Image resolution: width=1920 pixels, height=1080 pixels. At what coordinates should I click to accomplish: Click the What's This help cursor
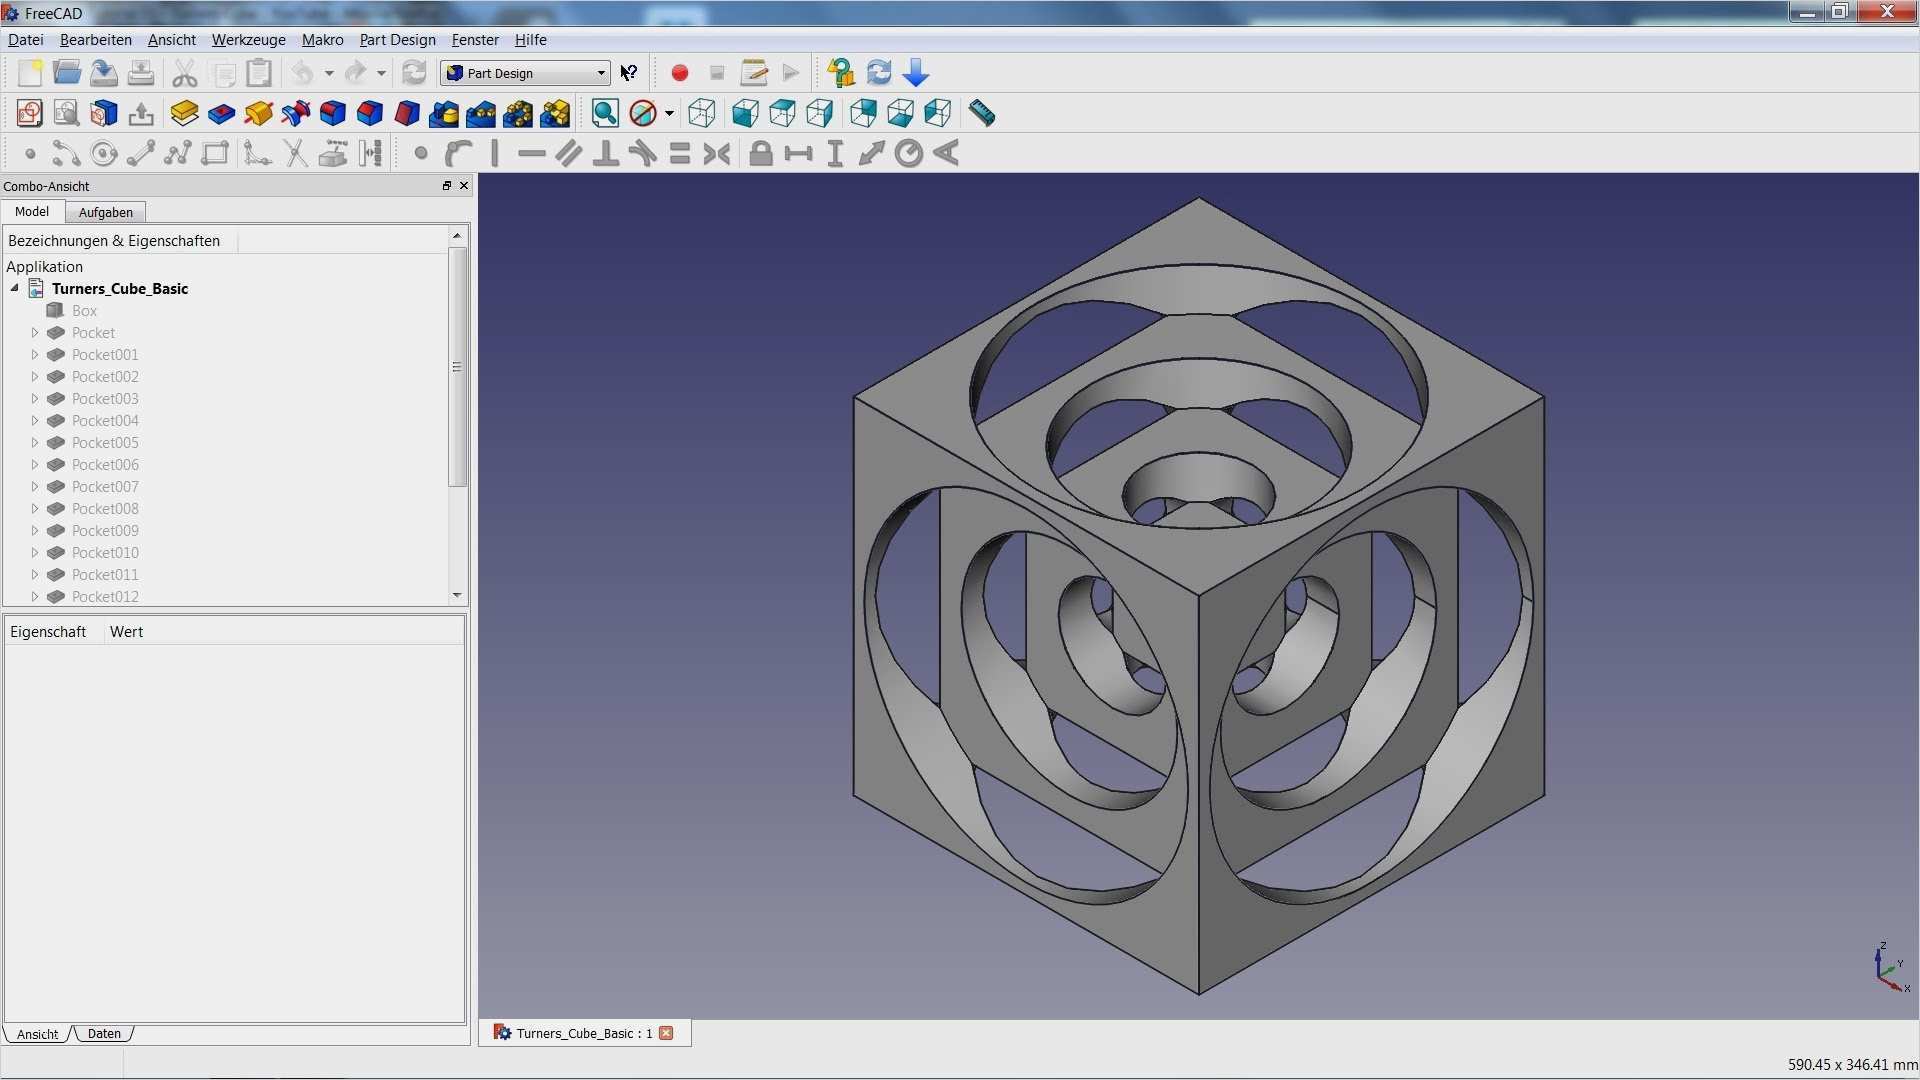pos(629,73)
